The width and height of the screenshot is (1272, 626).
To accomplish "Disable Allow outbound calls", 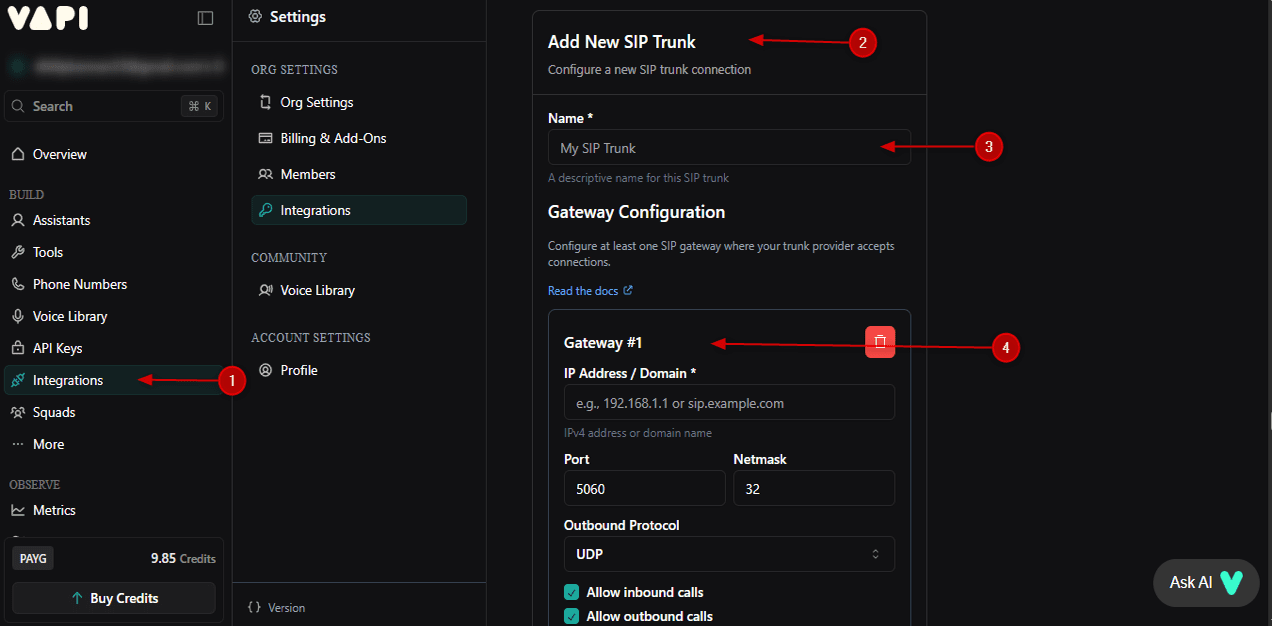I will [x=571, y=616].
